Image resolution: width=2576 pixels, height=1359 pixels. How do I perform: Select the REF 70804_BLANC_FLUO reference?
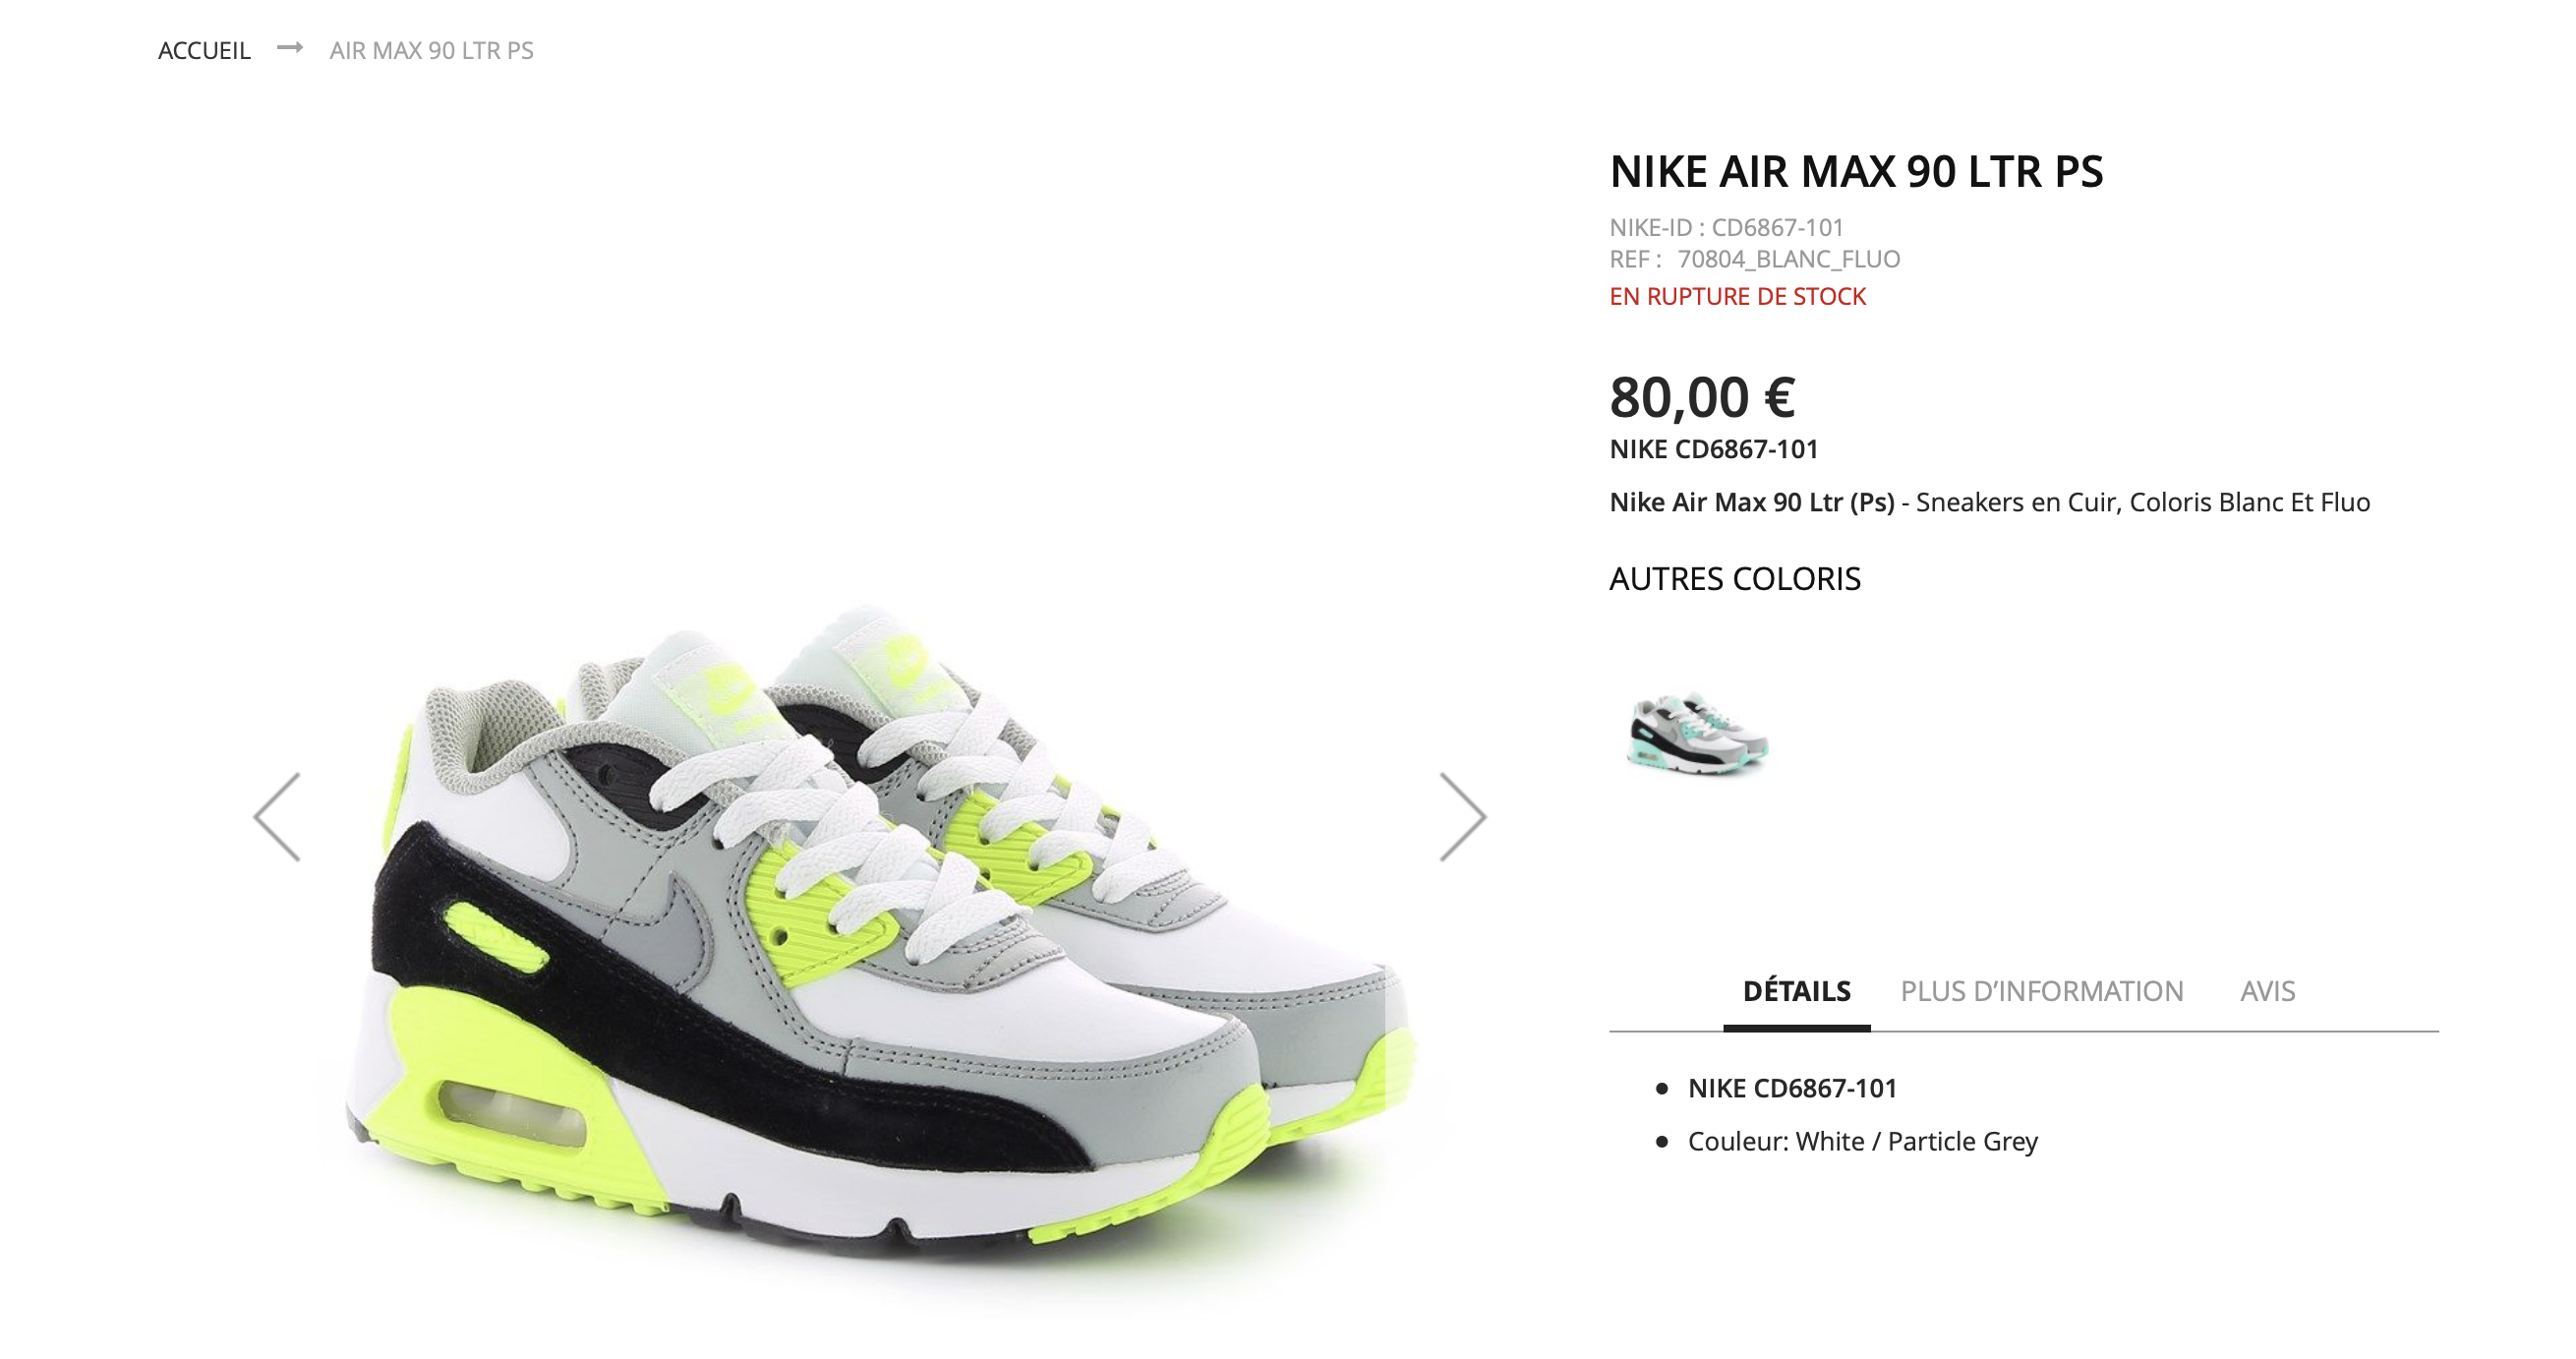click(x=1754, y=259)
